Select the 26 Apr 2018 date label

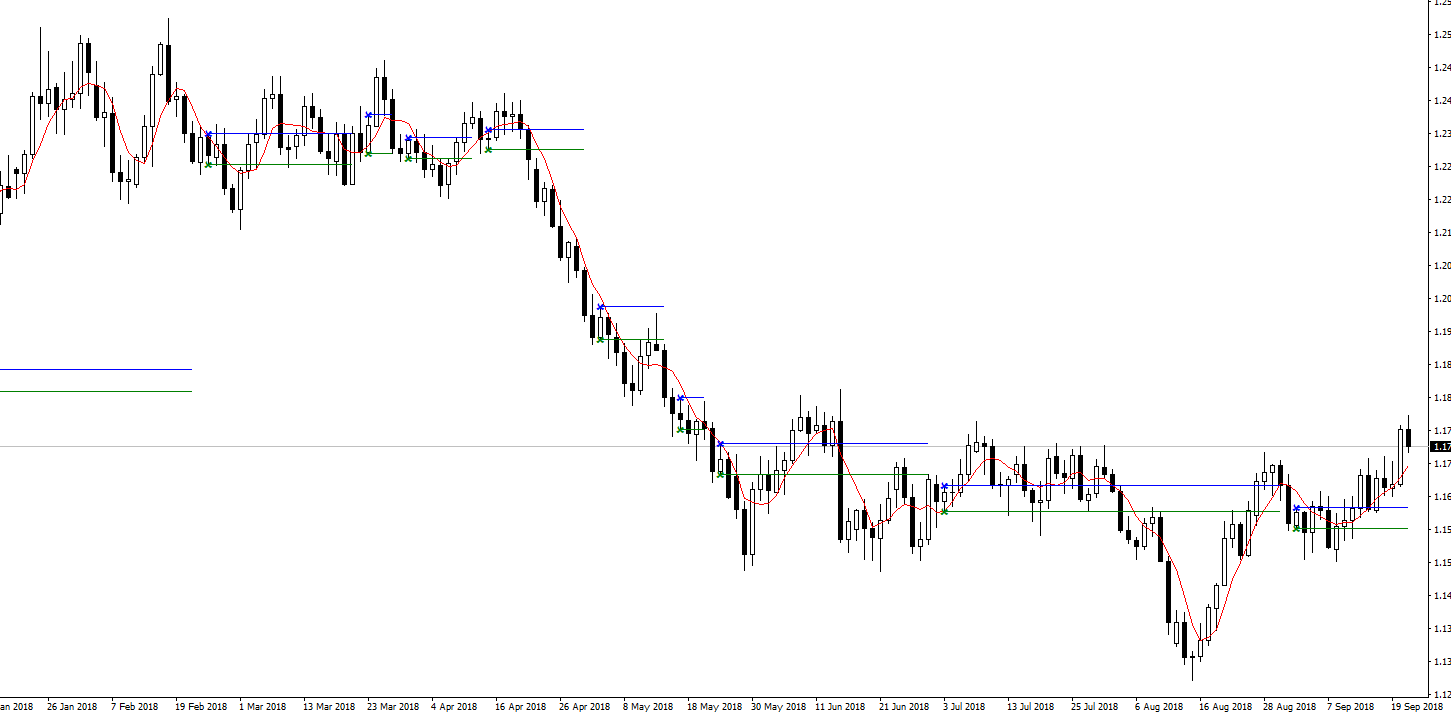584,707
